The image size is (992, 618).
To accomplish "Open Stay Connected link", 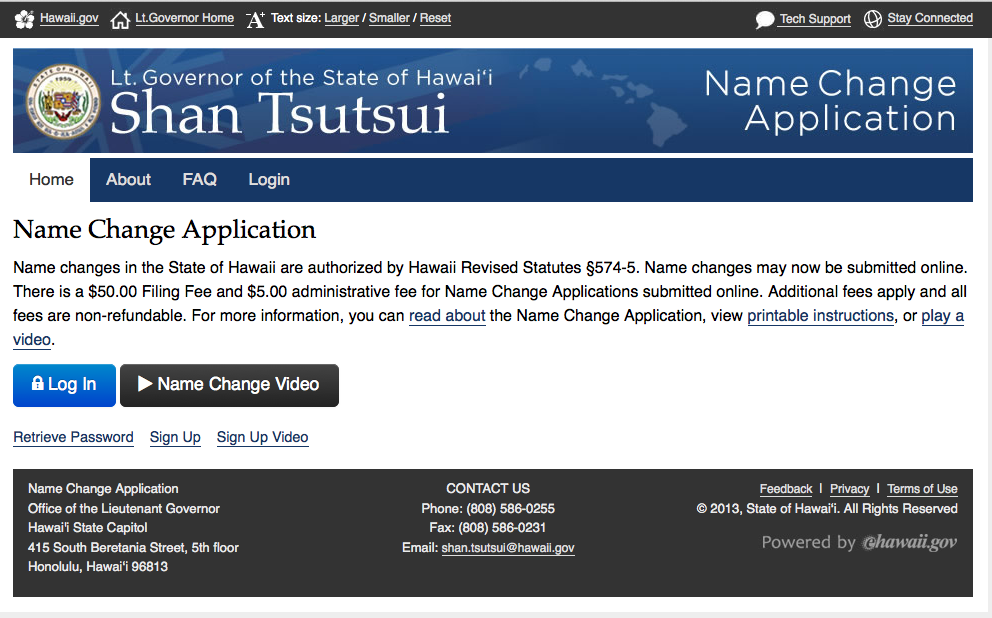I will pyautogui.click(x=930, y=18).
